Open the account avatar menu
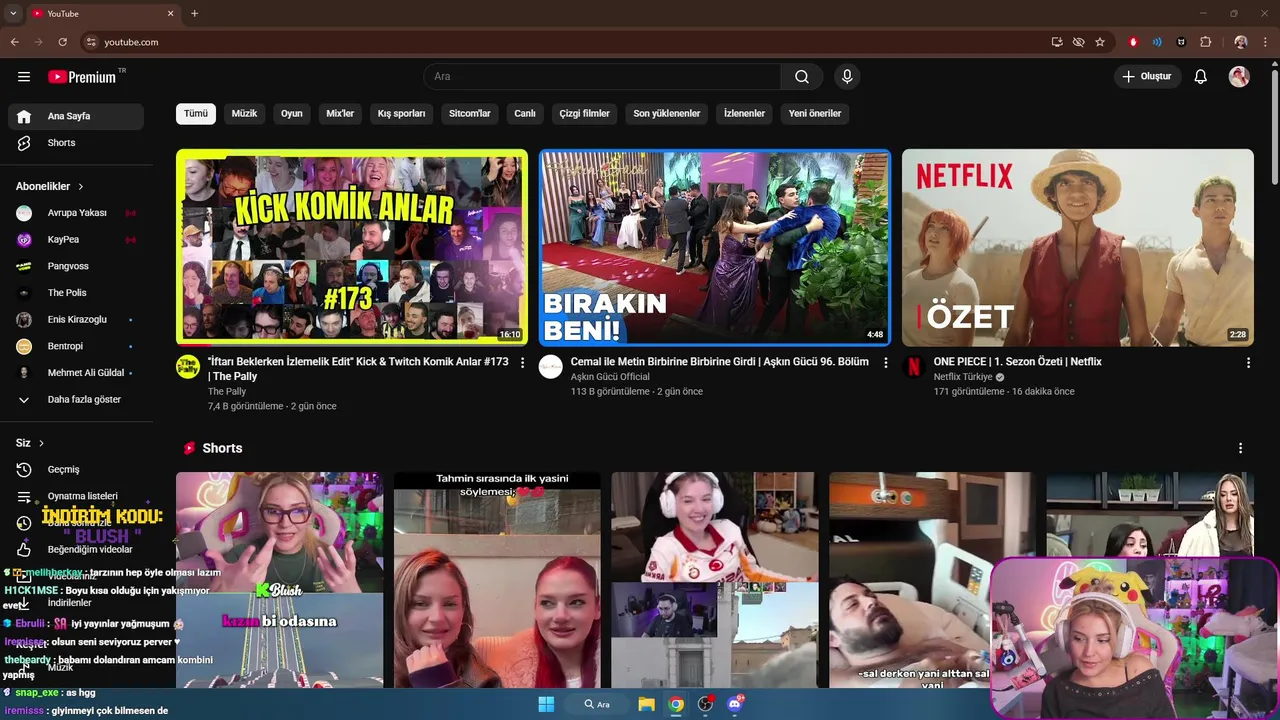 pyautogui.click(x=1239, y=77)
